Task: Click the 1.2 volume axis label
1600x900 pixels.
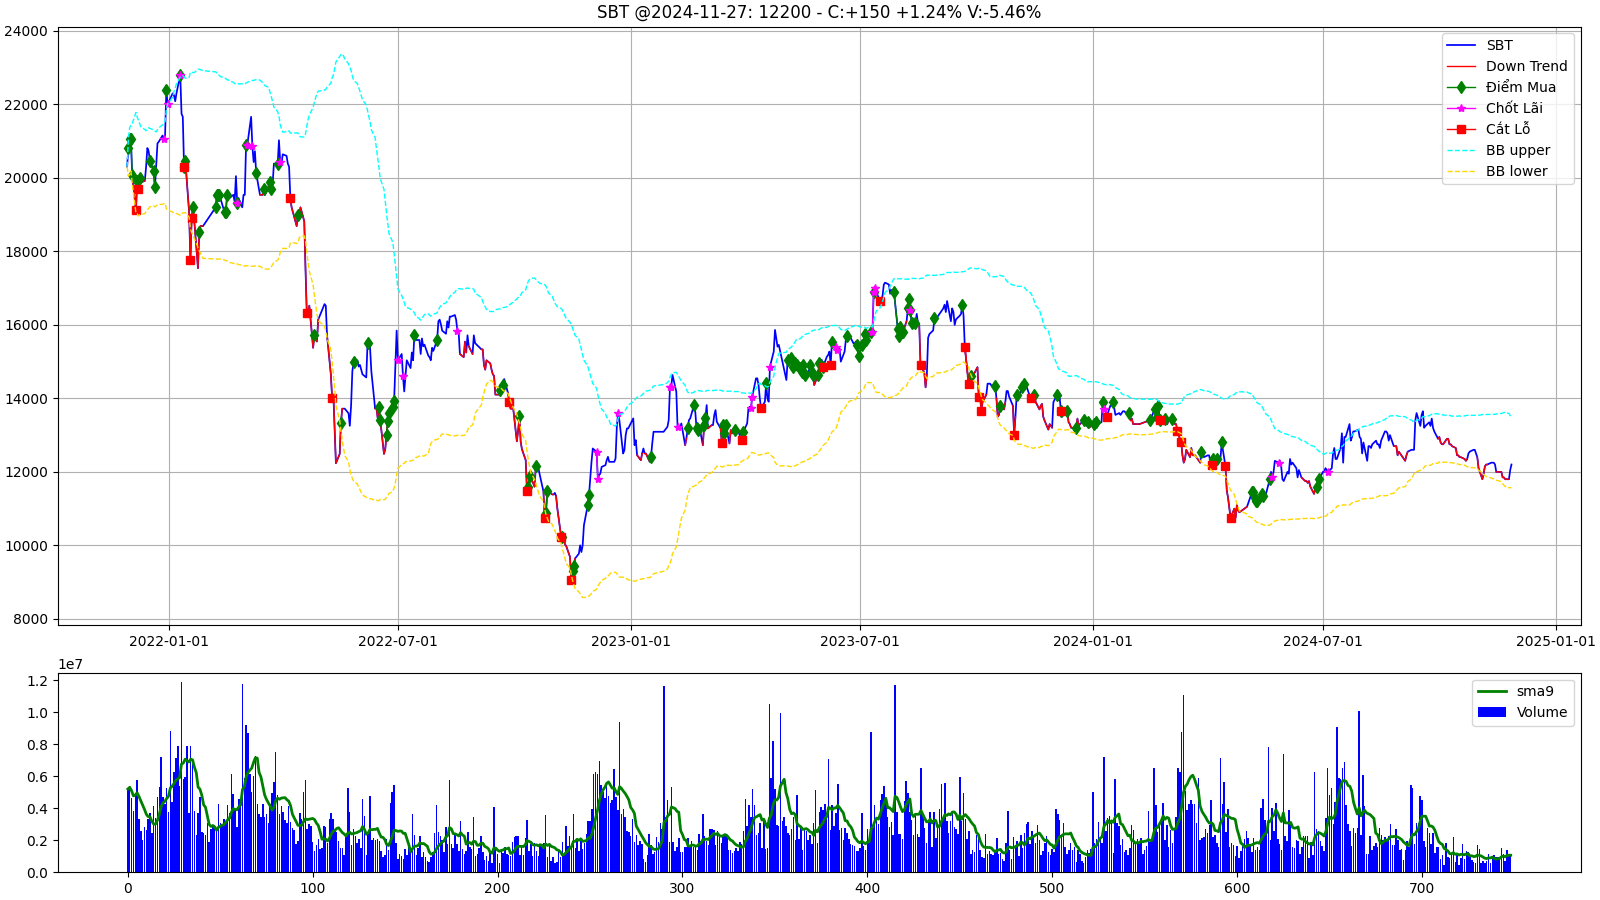Action: (x=37, y=681)
